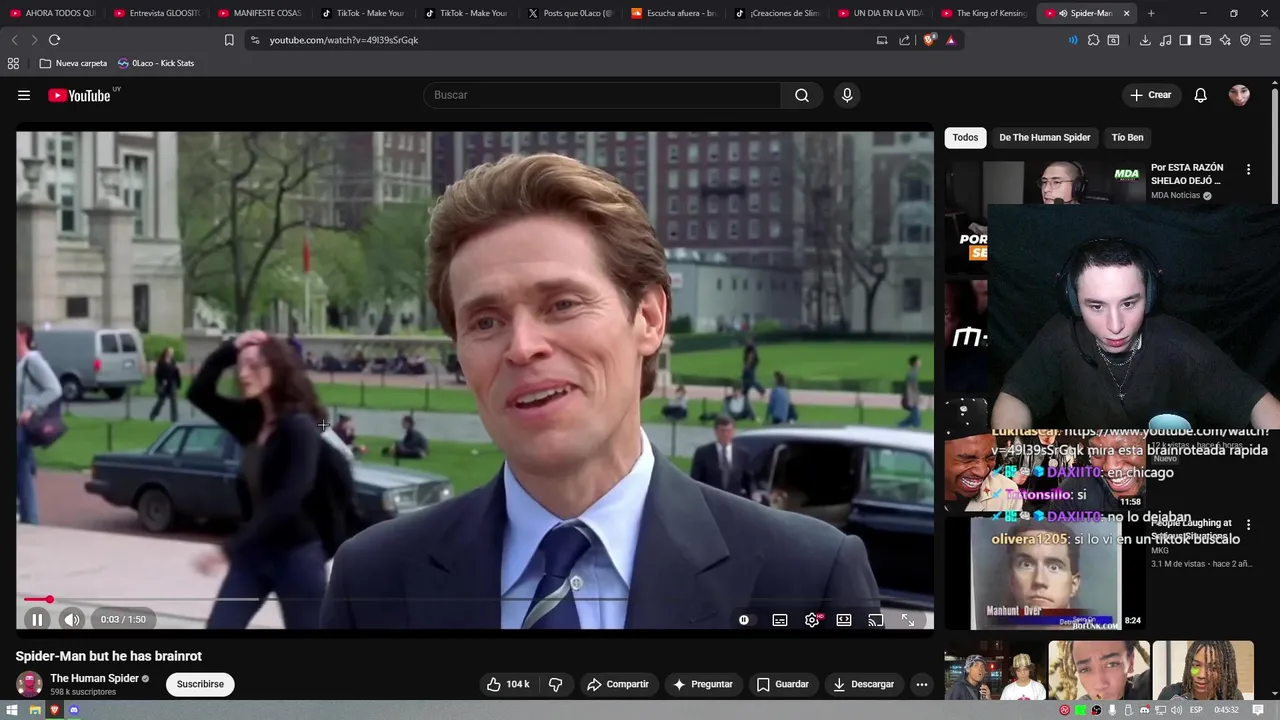
Task: Click the Preguntar button
Action: (x=703, y=684)
